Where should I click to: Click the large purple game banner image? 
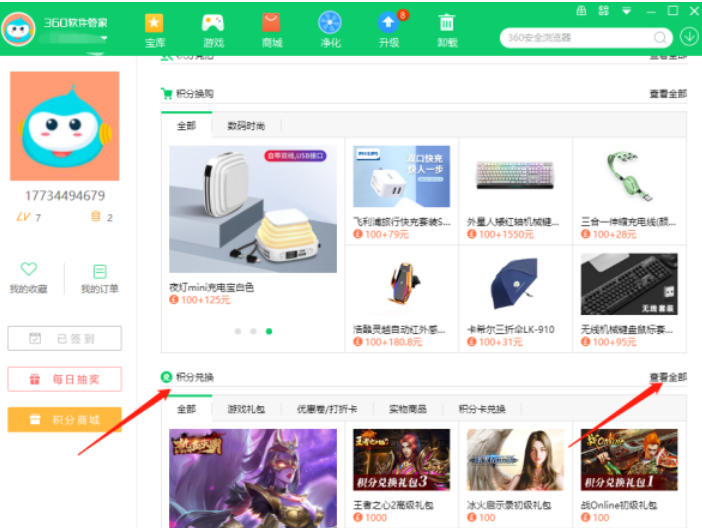coord(253,478)
